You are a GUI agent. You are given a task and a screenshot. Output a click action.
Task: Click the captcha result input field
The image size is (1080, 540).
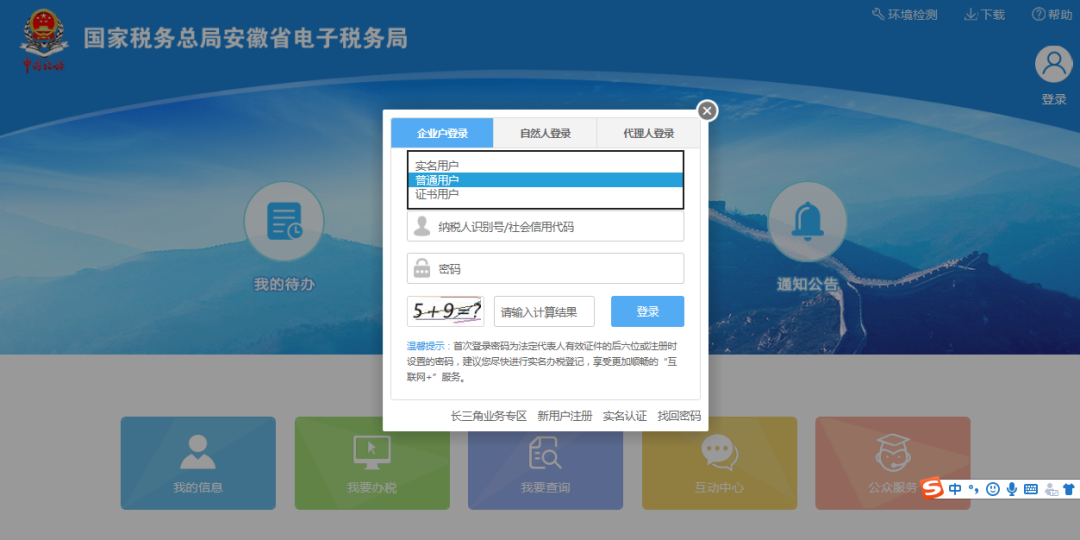point(544,311)
